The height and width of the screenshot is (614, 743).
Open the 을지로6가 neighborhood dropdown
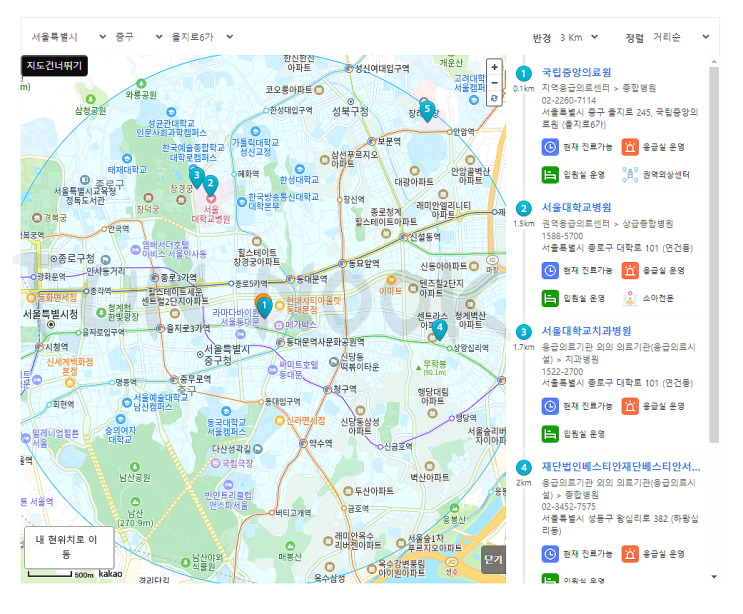[202, 37]
